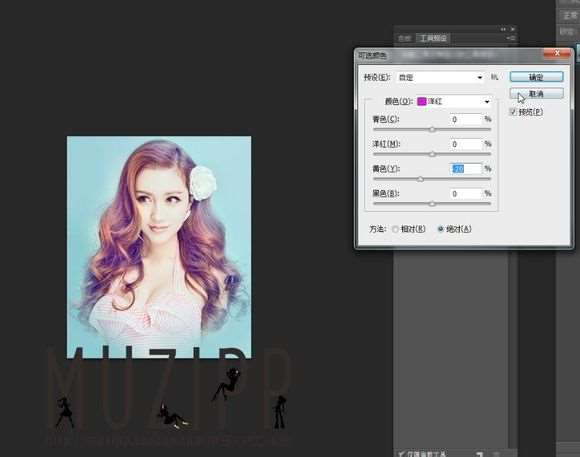Select the 相对(R) relative method radio
580x457 pixels.
[x=395, y=229]
